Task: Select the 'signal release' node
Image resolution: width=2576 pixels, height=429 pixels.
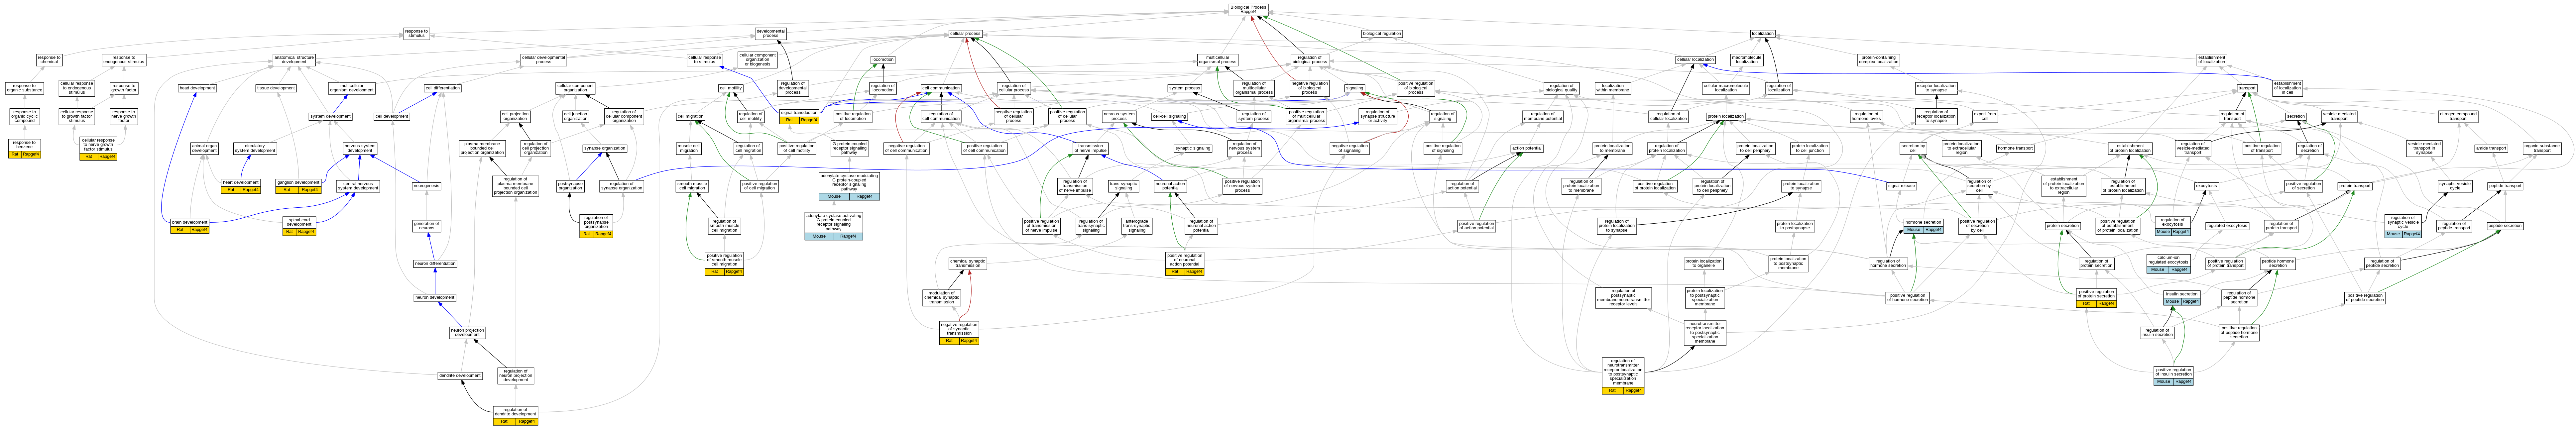Action: tap(1901, 186)
